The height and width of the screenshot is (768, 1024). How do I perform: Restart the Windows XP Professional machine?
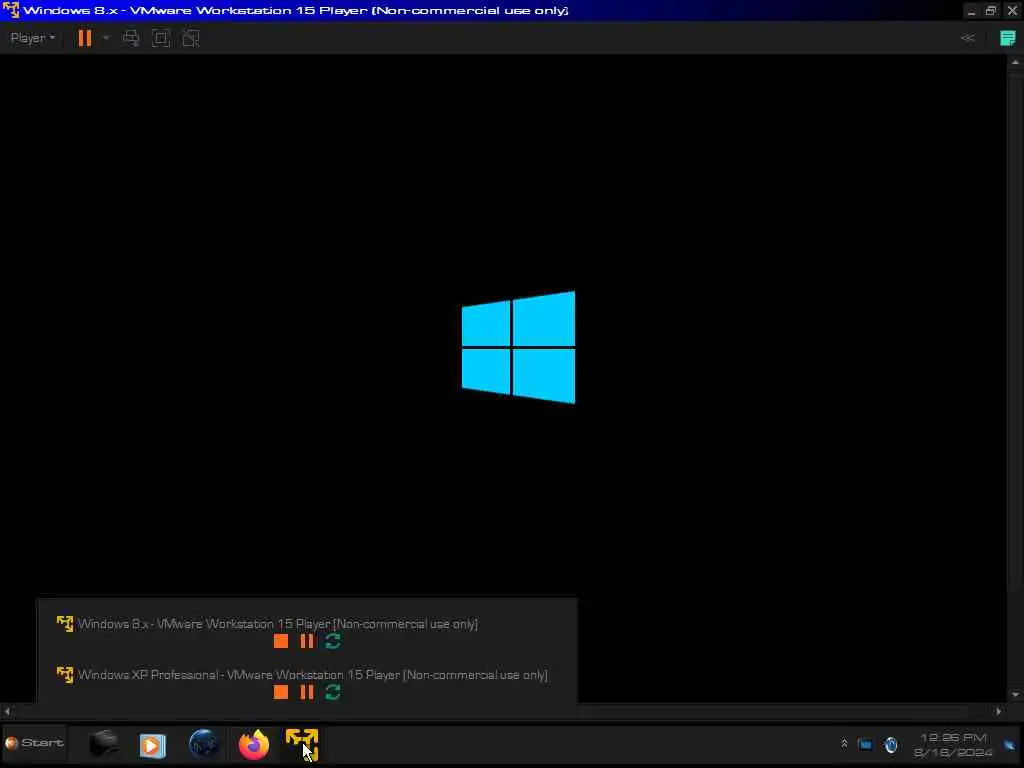click(333, 692)
